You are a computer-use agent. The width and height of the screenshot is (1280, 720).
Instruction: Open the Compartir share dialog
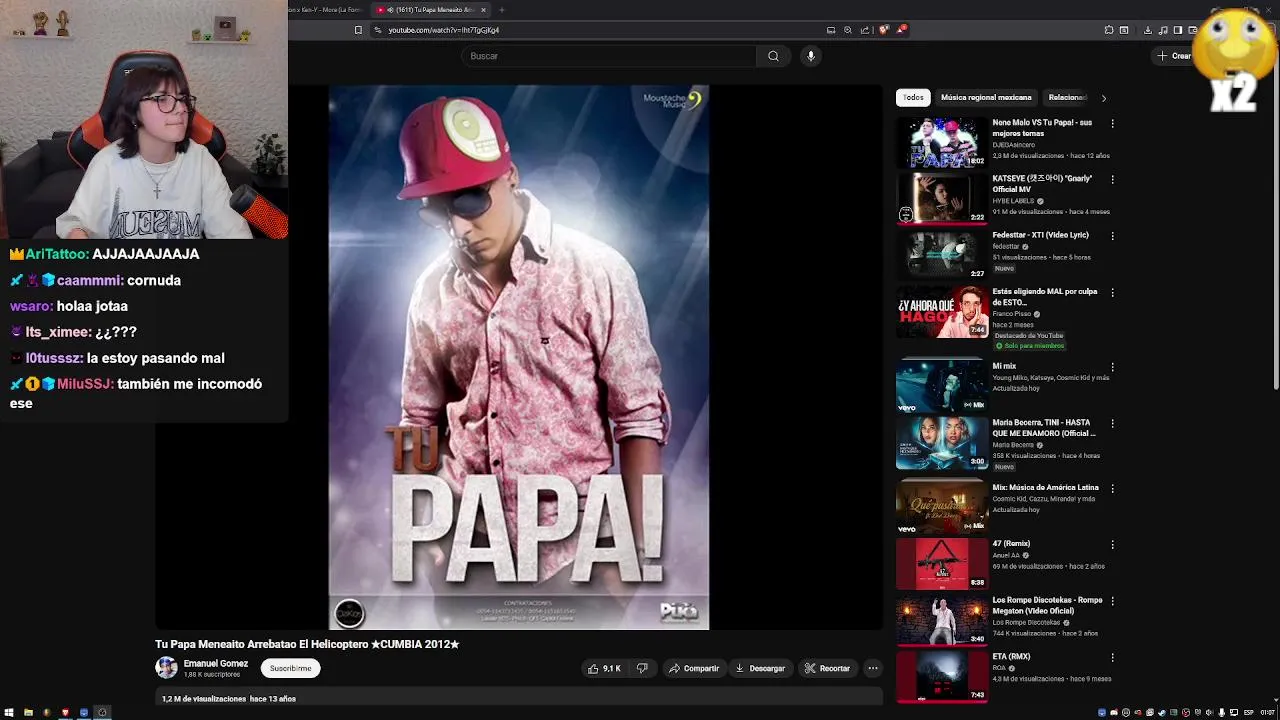click(694, 668)
